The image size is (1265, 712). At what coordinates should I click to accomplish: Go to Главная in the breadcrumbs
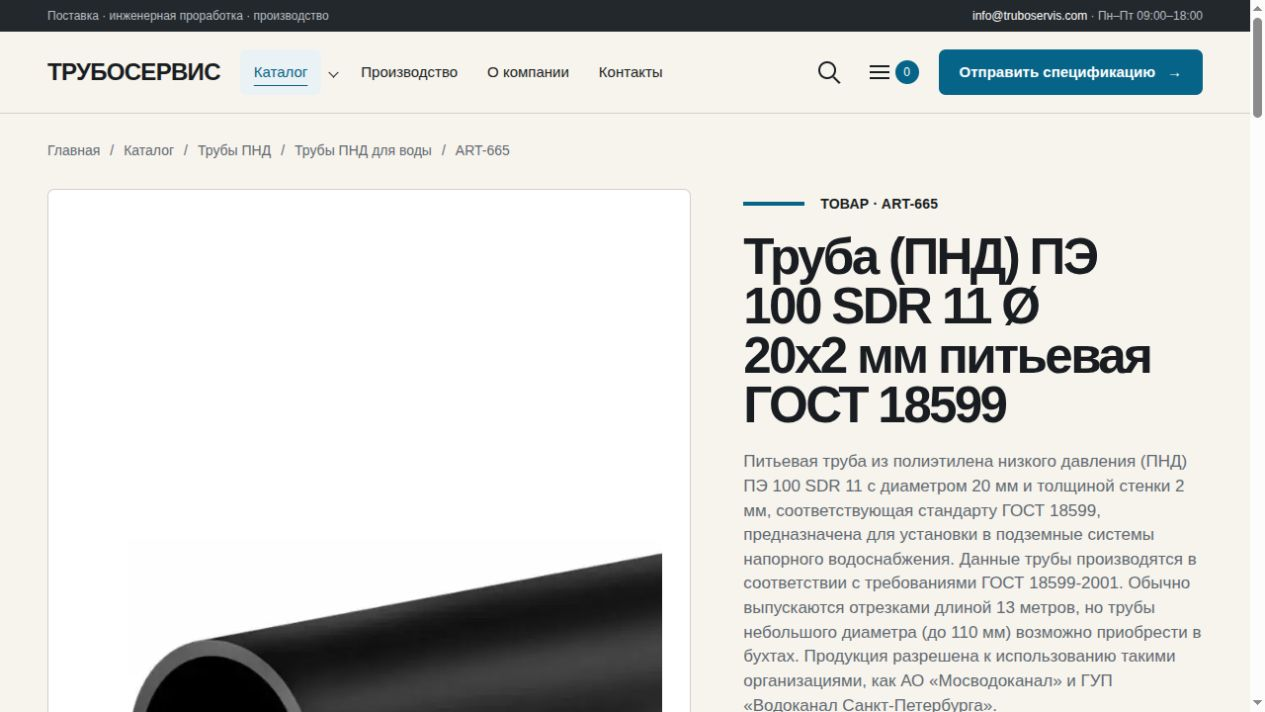(74, 150)
